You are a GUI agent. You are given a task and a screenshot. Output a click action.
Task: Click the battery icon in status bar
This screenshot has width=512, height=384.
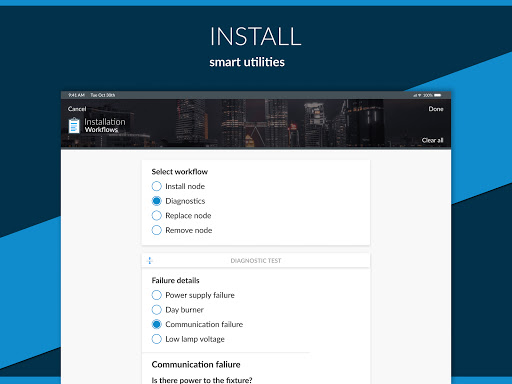(438, 95)
